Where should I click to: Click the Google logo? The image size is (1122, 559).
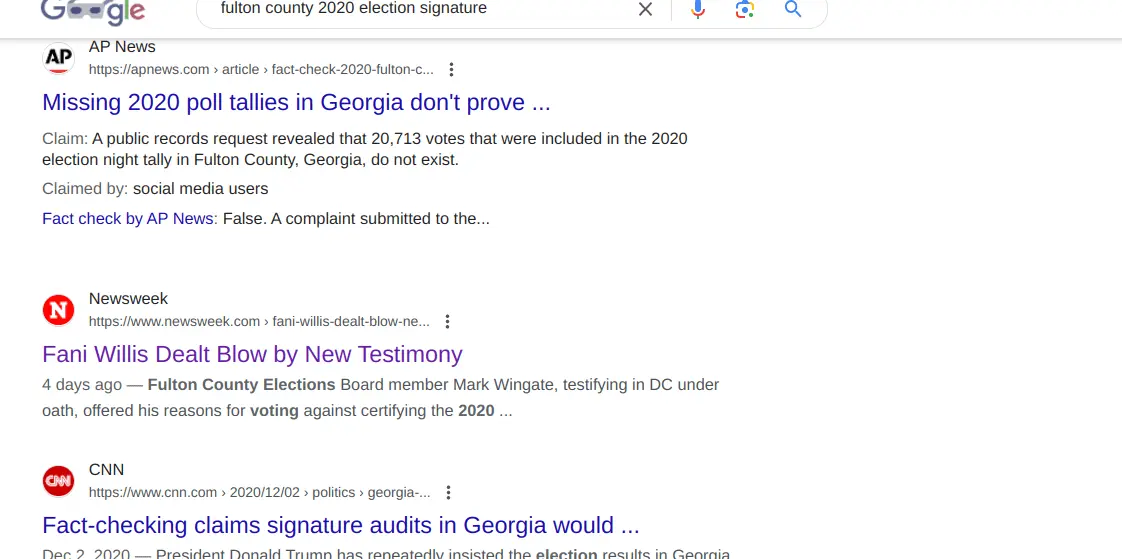93,11
